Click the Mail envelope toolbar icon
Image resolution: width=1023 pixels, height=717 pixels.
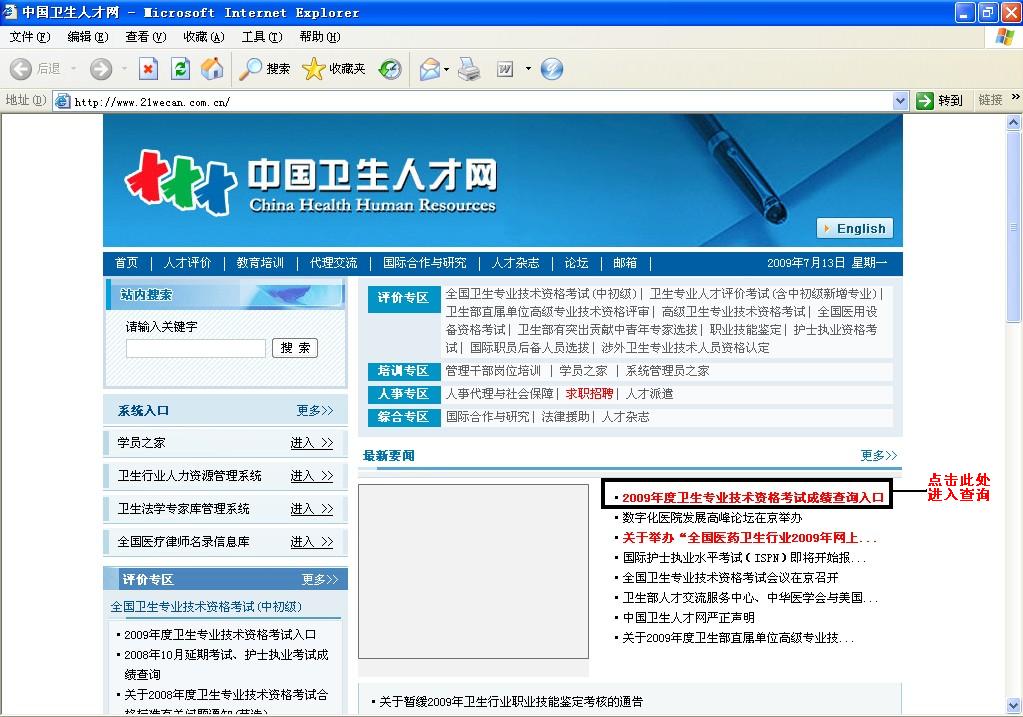click(430, 69)
